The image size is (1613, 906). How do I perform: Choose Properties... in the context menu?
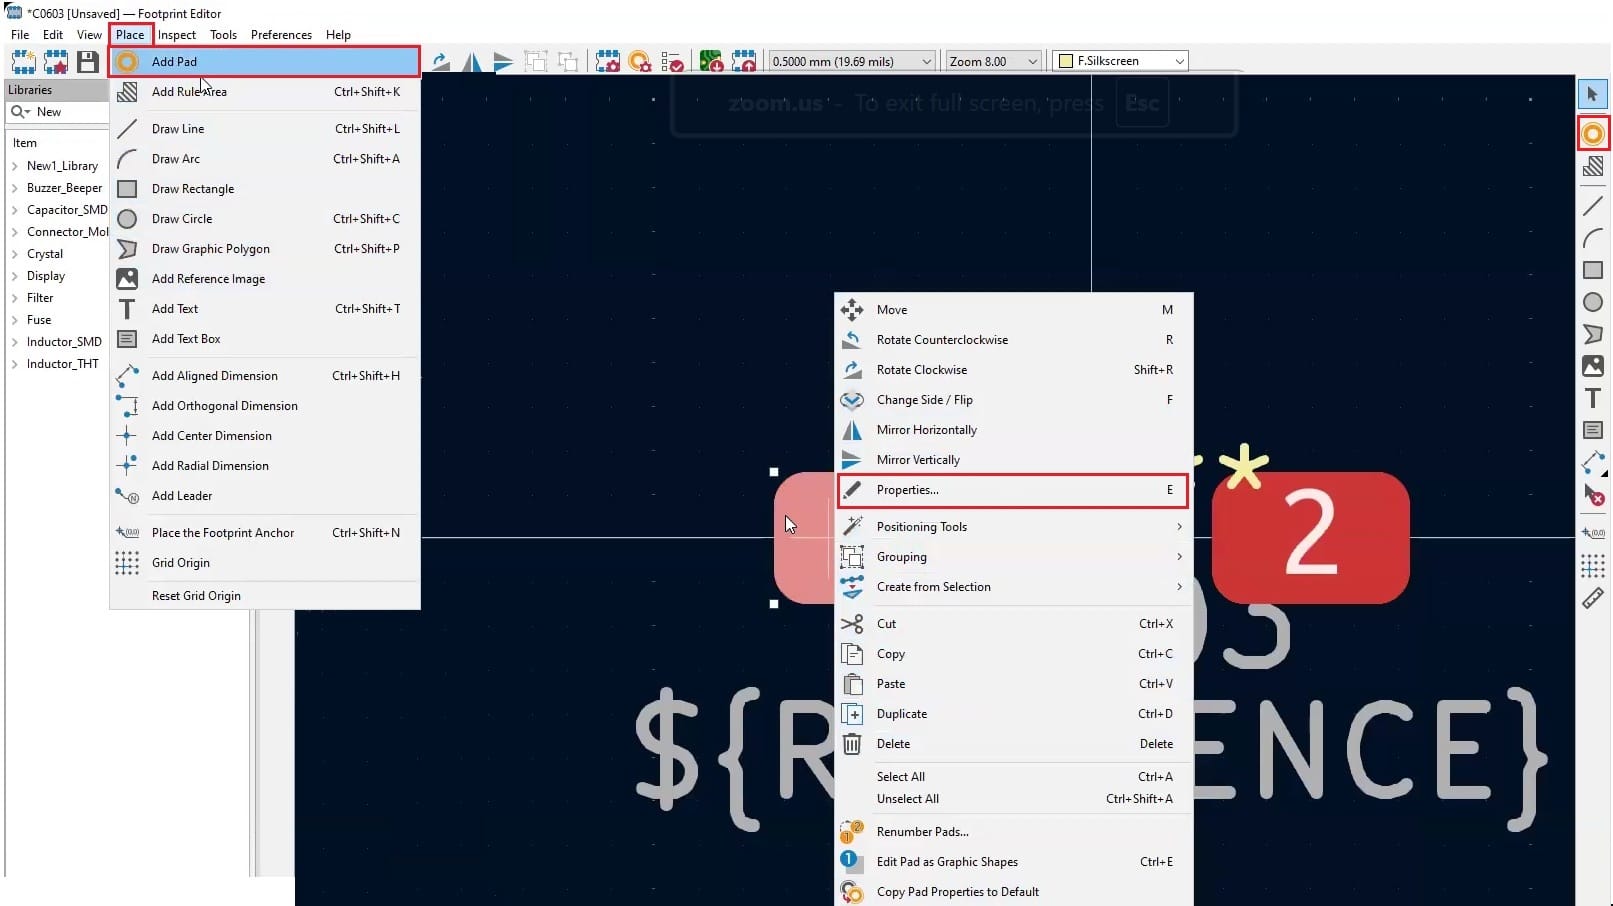point(1013,490)
